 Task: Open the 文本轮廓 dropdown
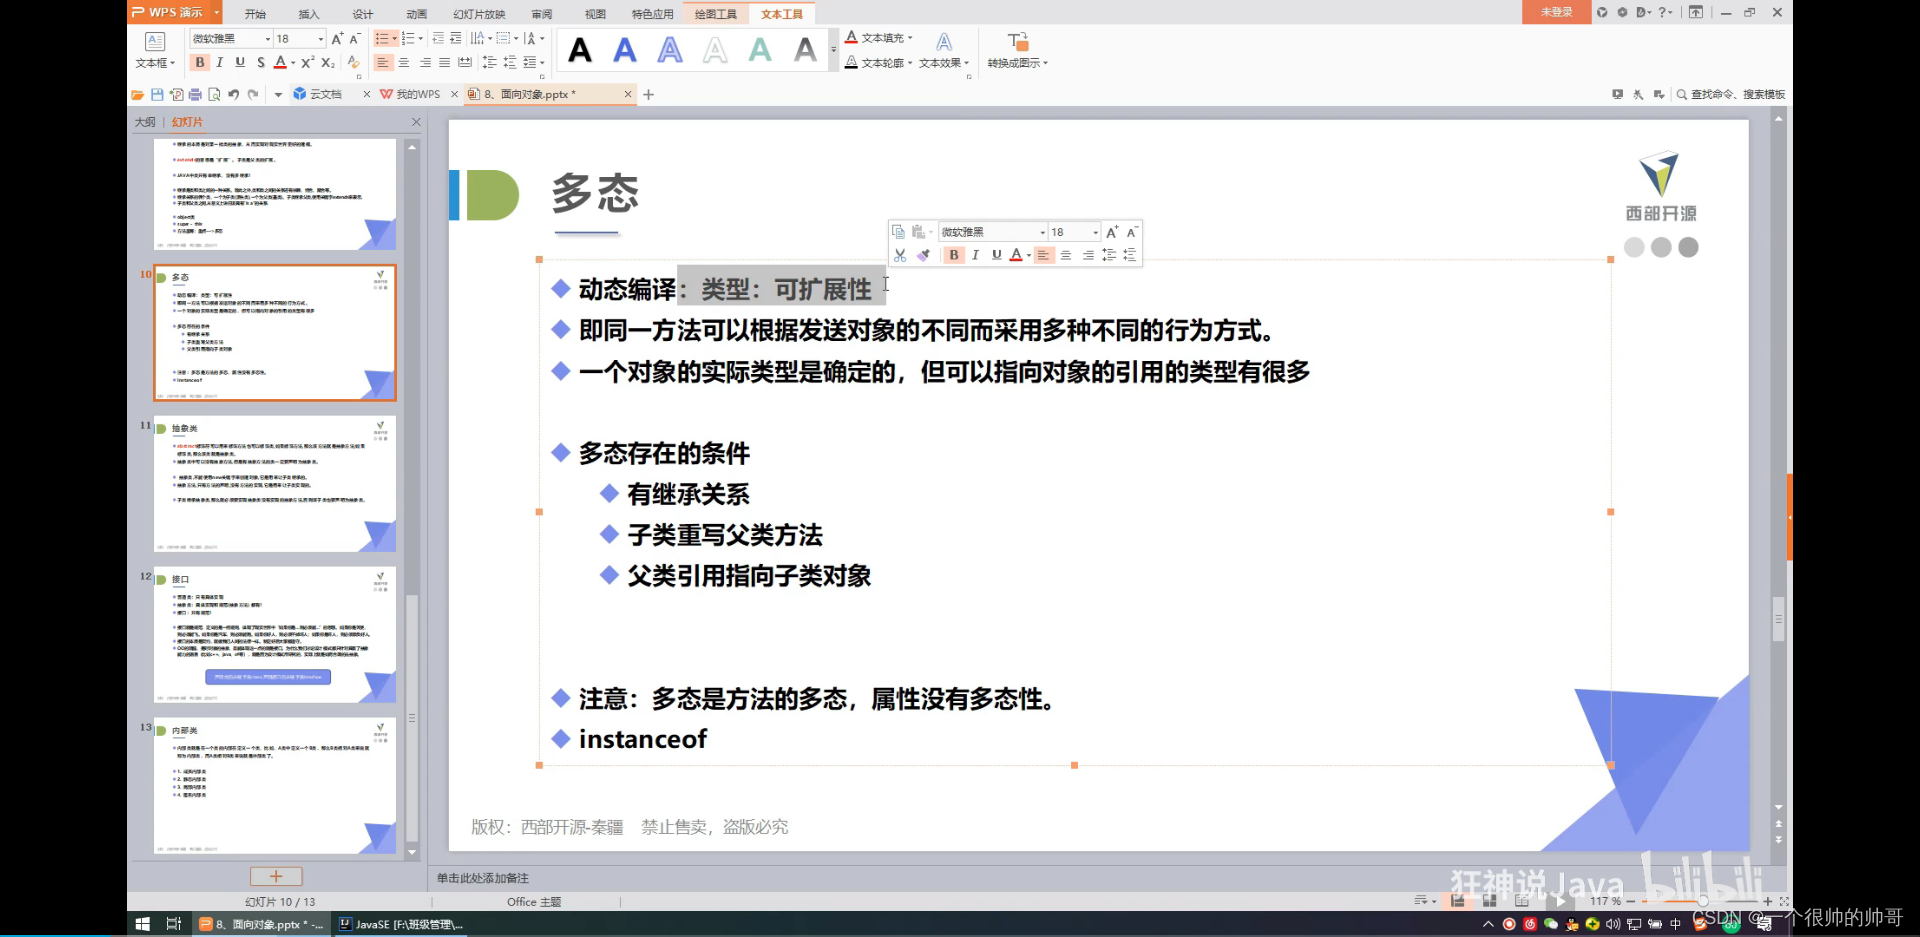[x=879, y=62]
